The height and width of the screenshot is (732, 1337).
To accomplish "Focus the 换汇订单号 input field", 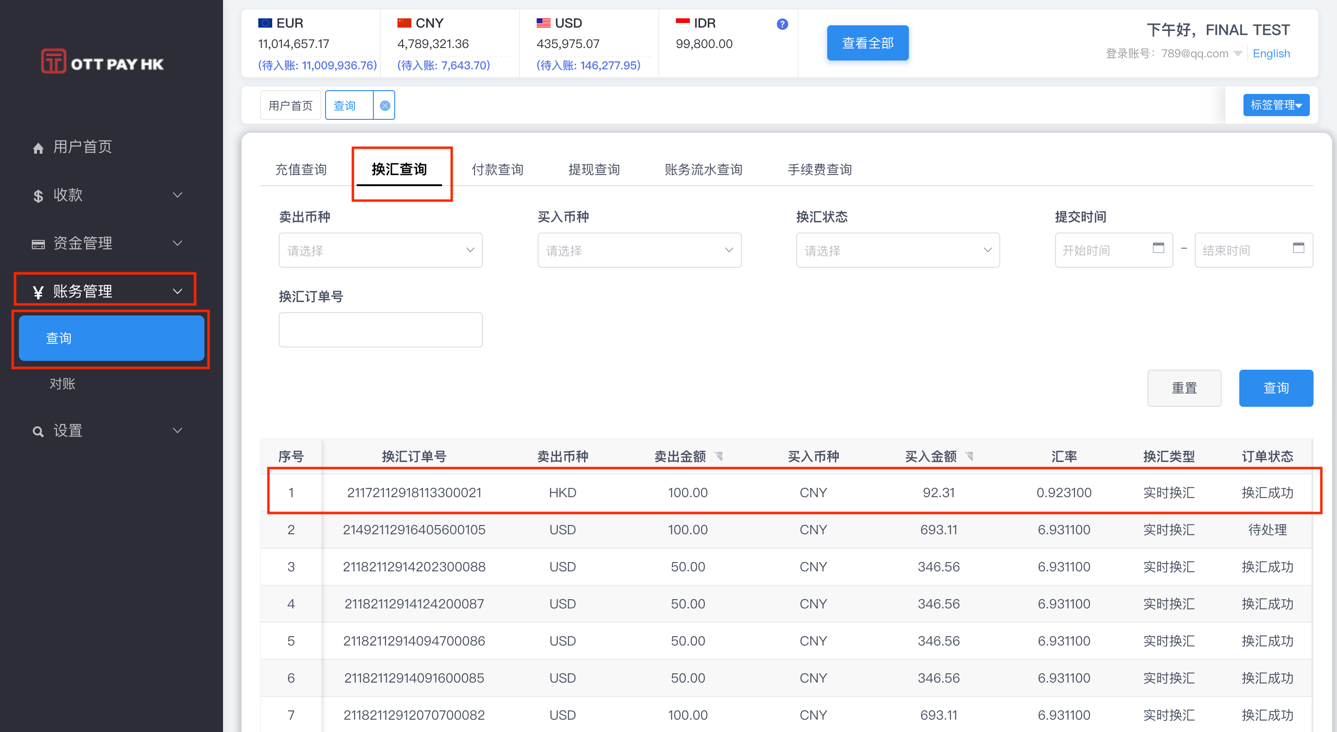I will click(x=380, y=330).
